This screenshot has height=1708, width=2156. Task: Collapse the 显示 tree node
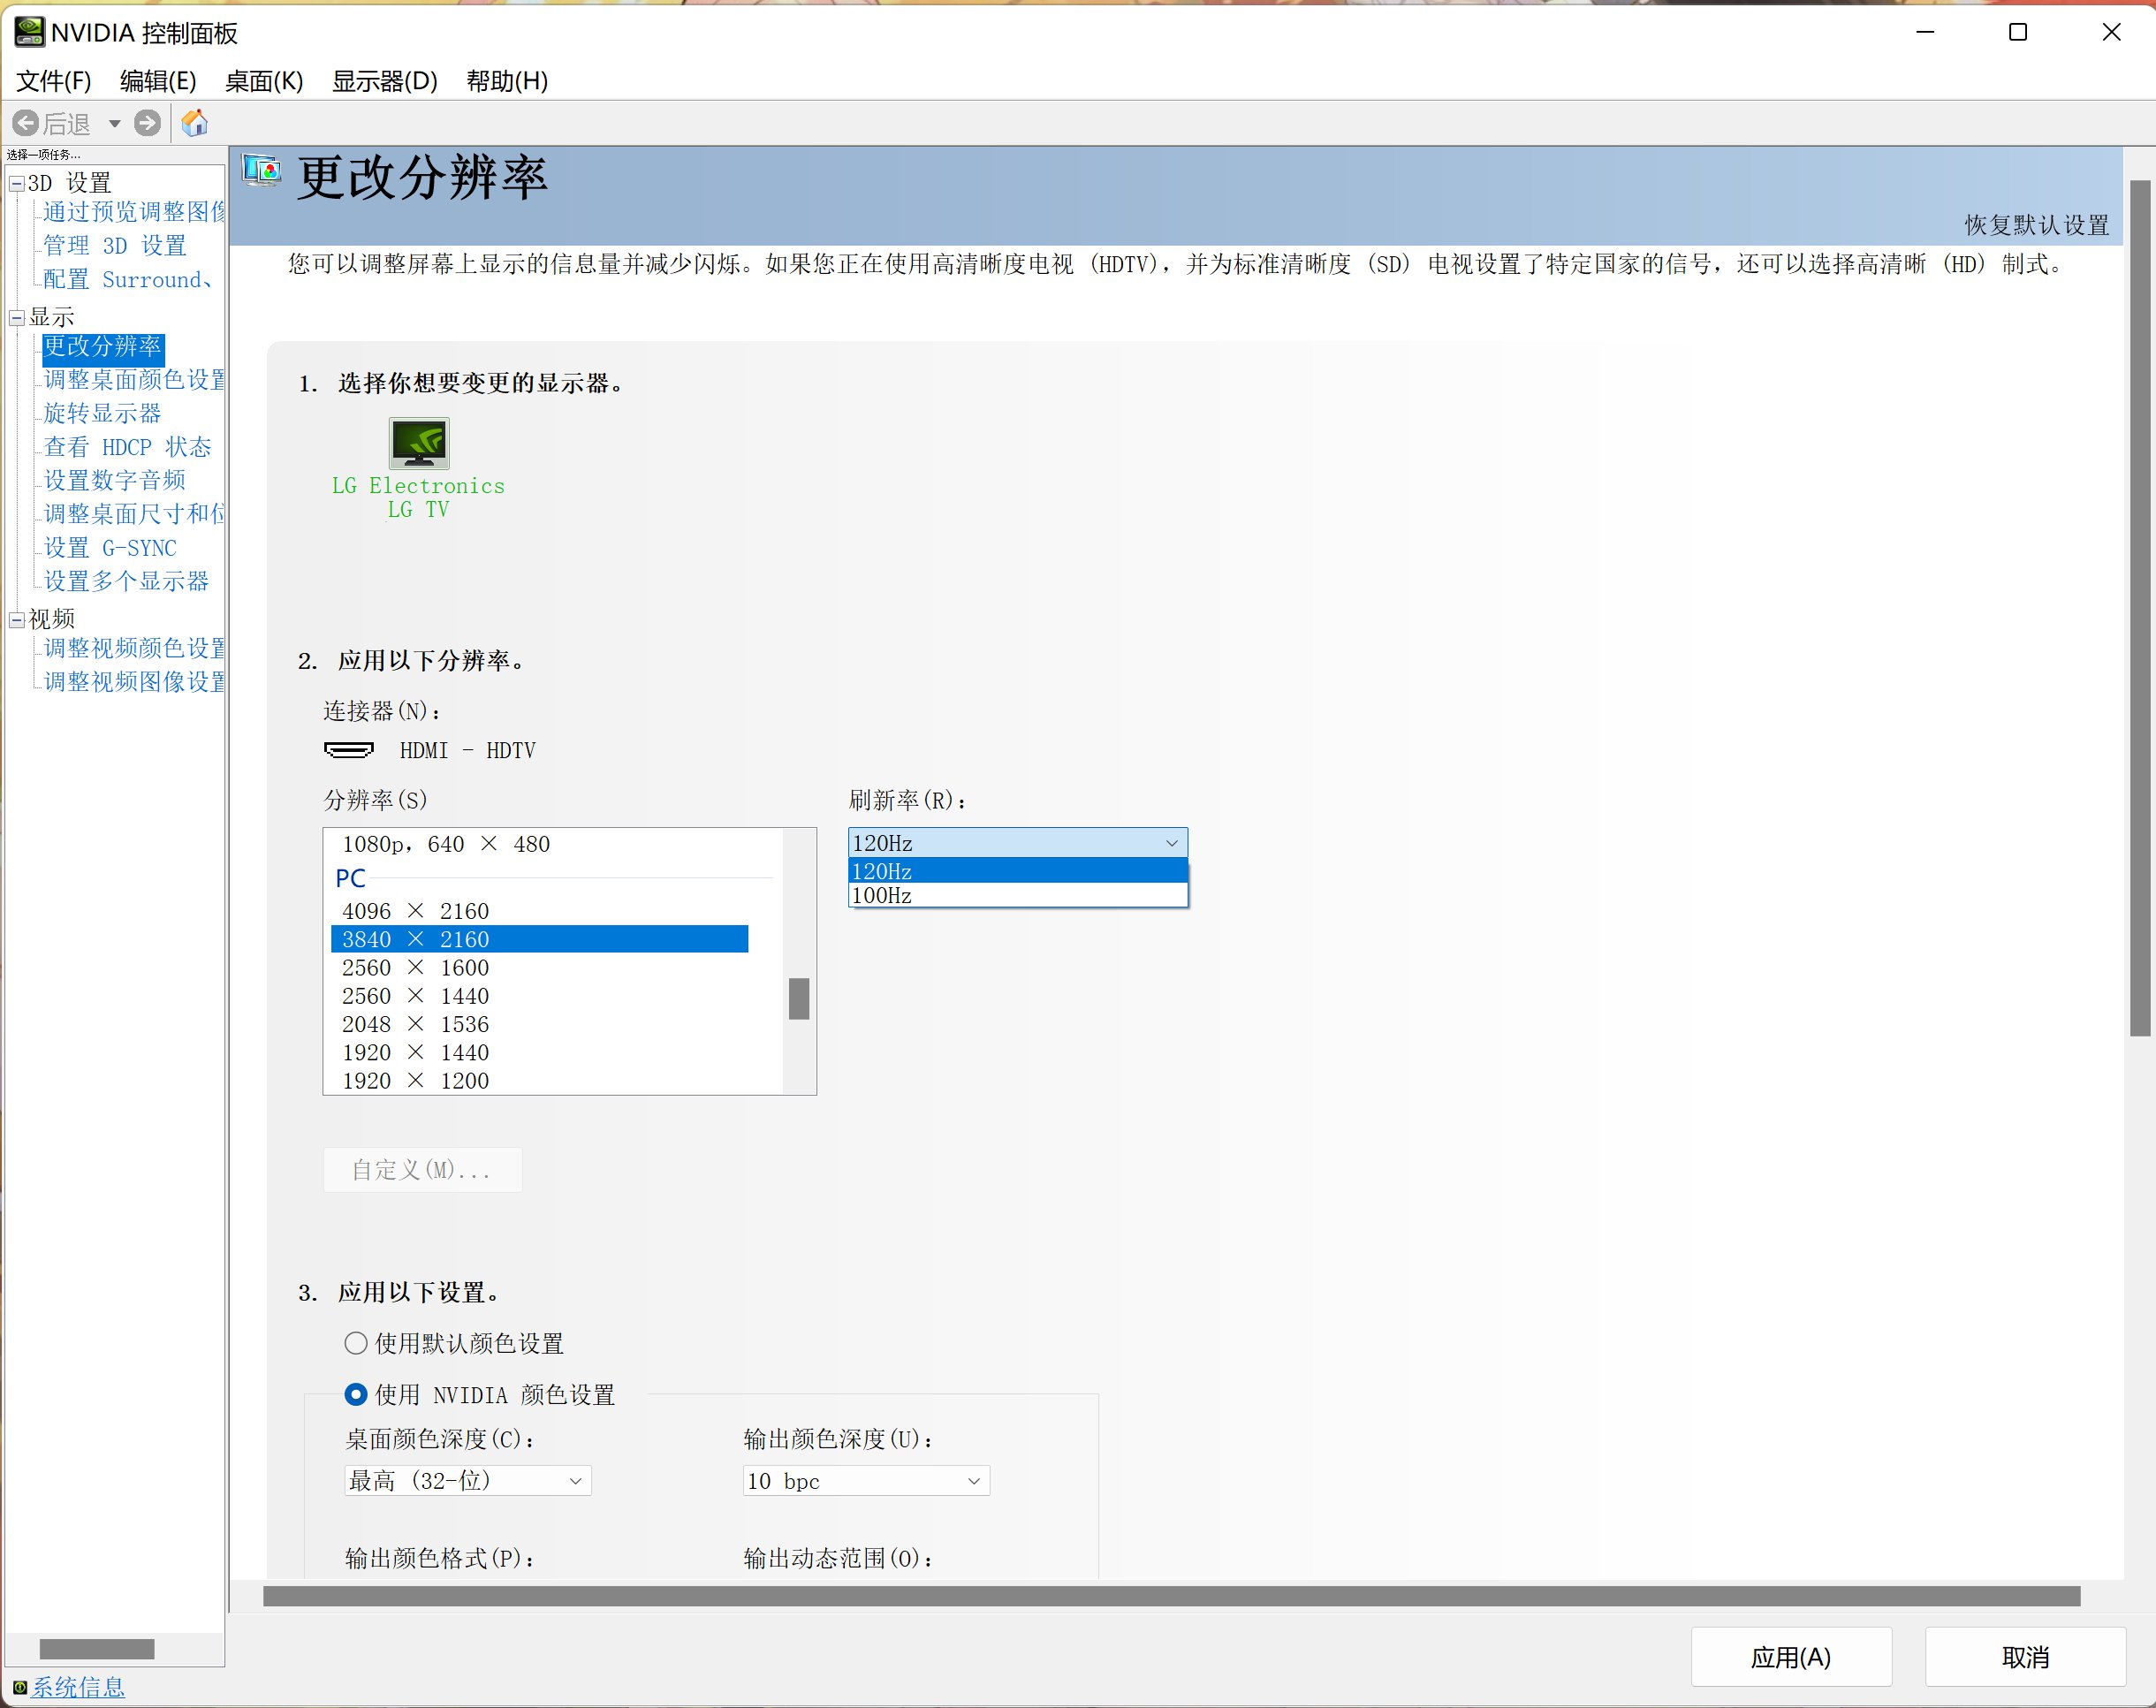click(17, 318)
